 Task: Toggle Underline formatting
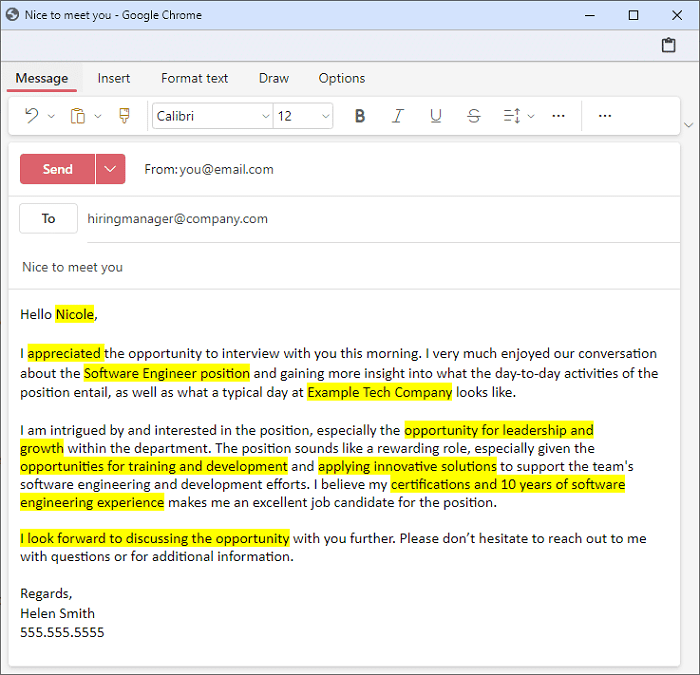[x=435, y=116]
